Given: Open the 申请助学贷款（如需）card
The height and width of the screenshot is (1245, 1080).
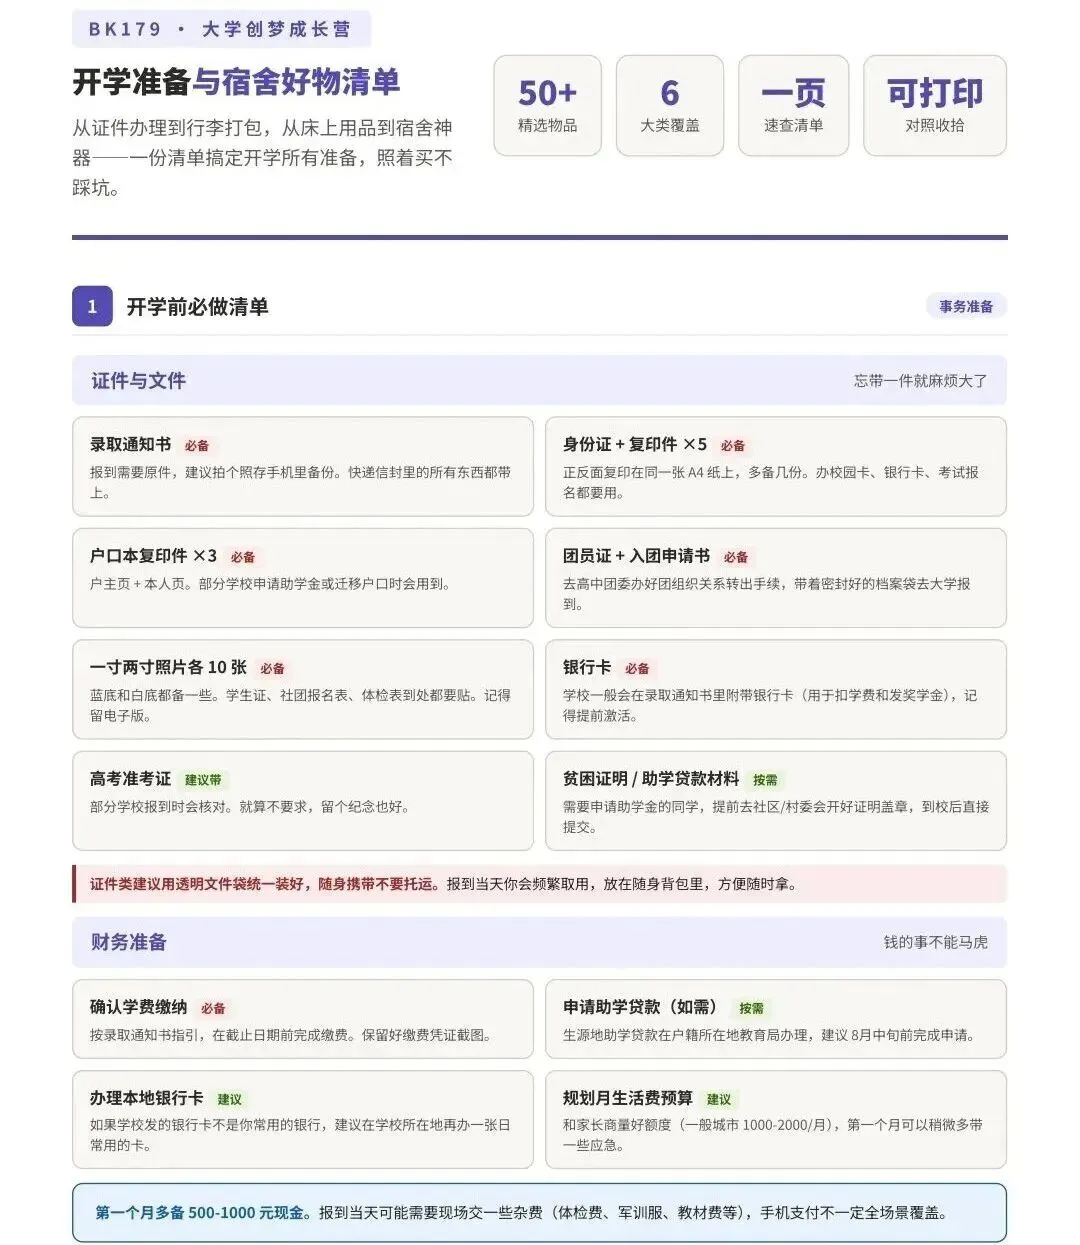Looking at the screenshot, I should [x=776, y=1019].
